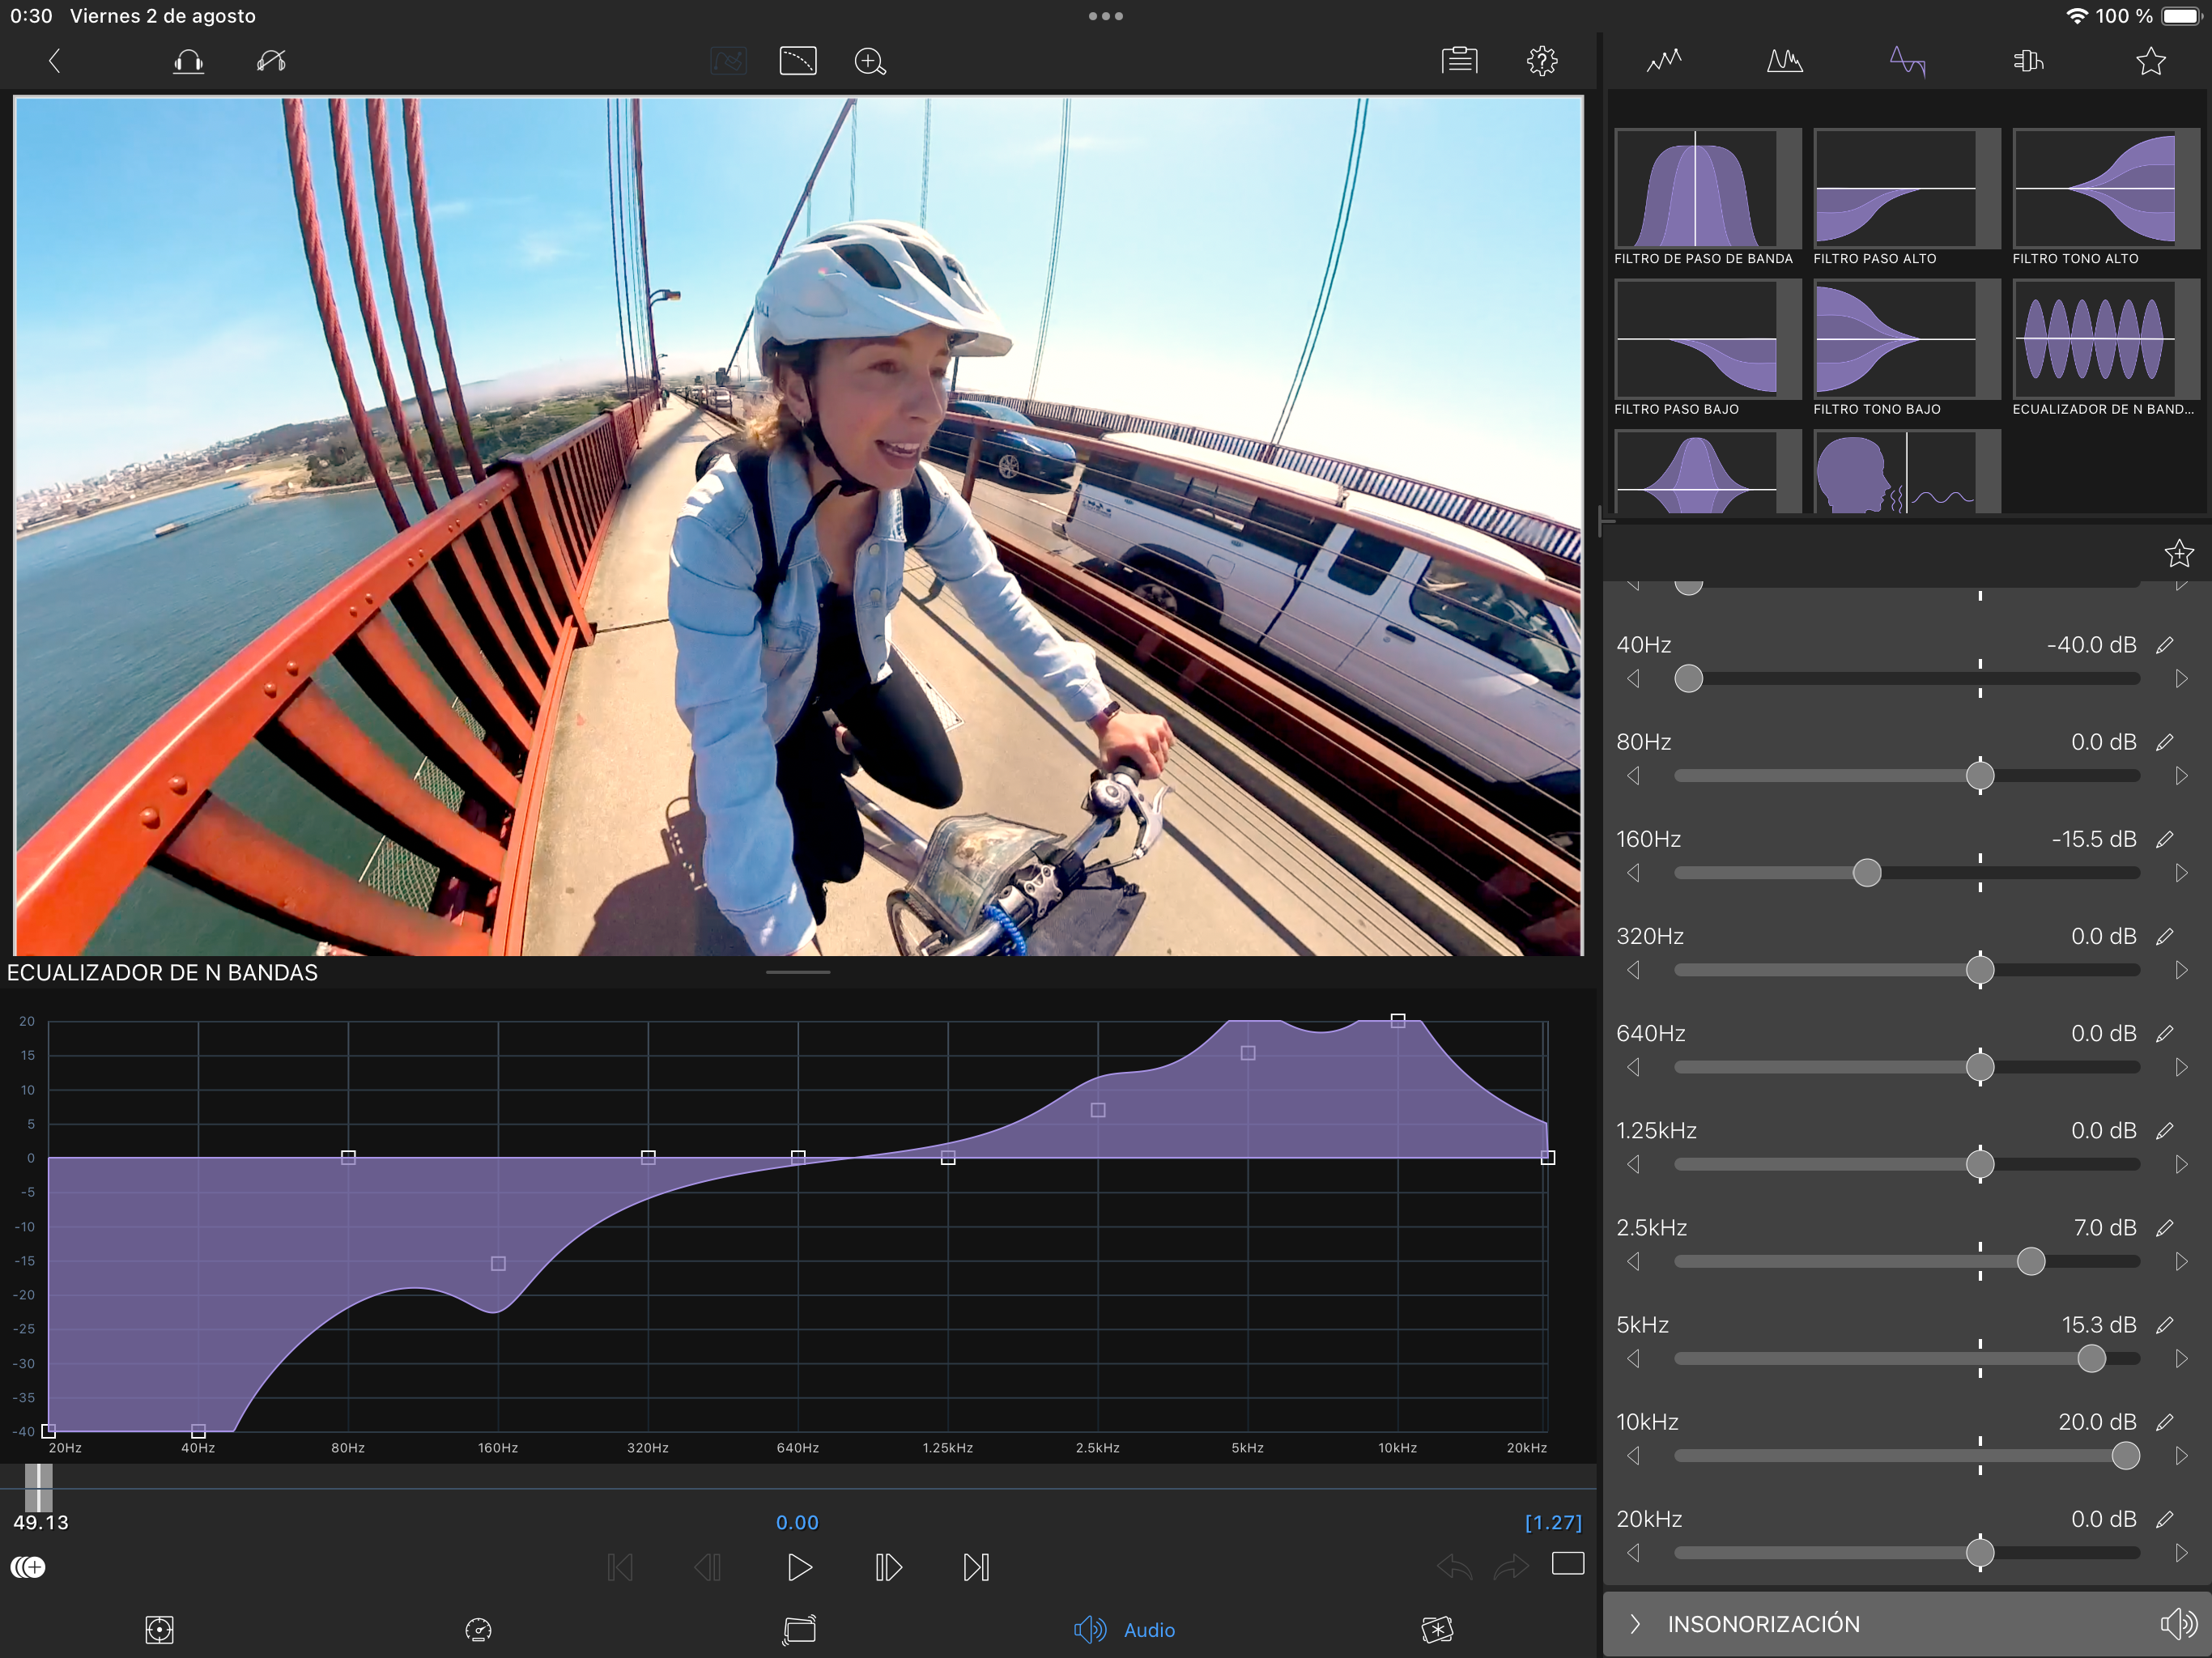Click the 5kHz gain slider knob

[x=2091, y=1359]
